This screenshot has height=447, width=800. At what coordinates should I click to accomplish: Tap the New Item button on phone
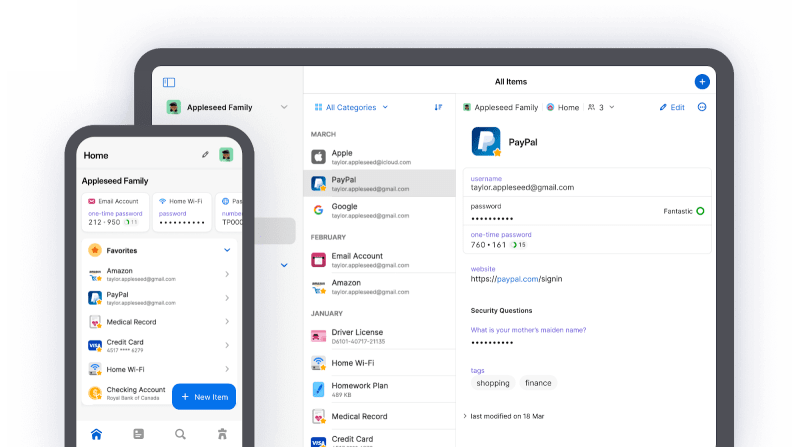[x=204, y=396]
